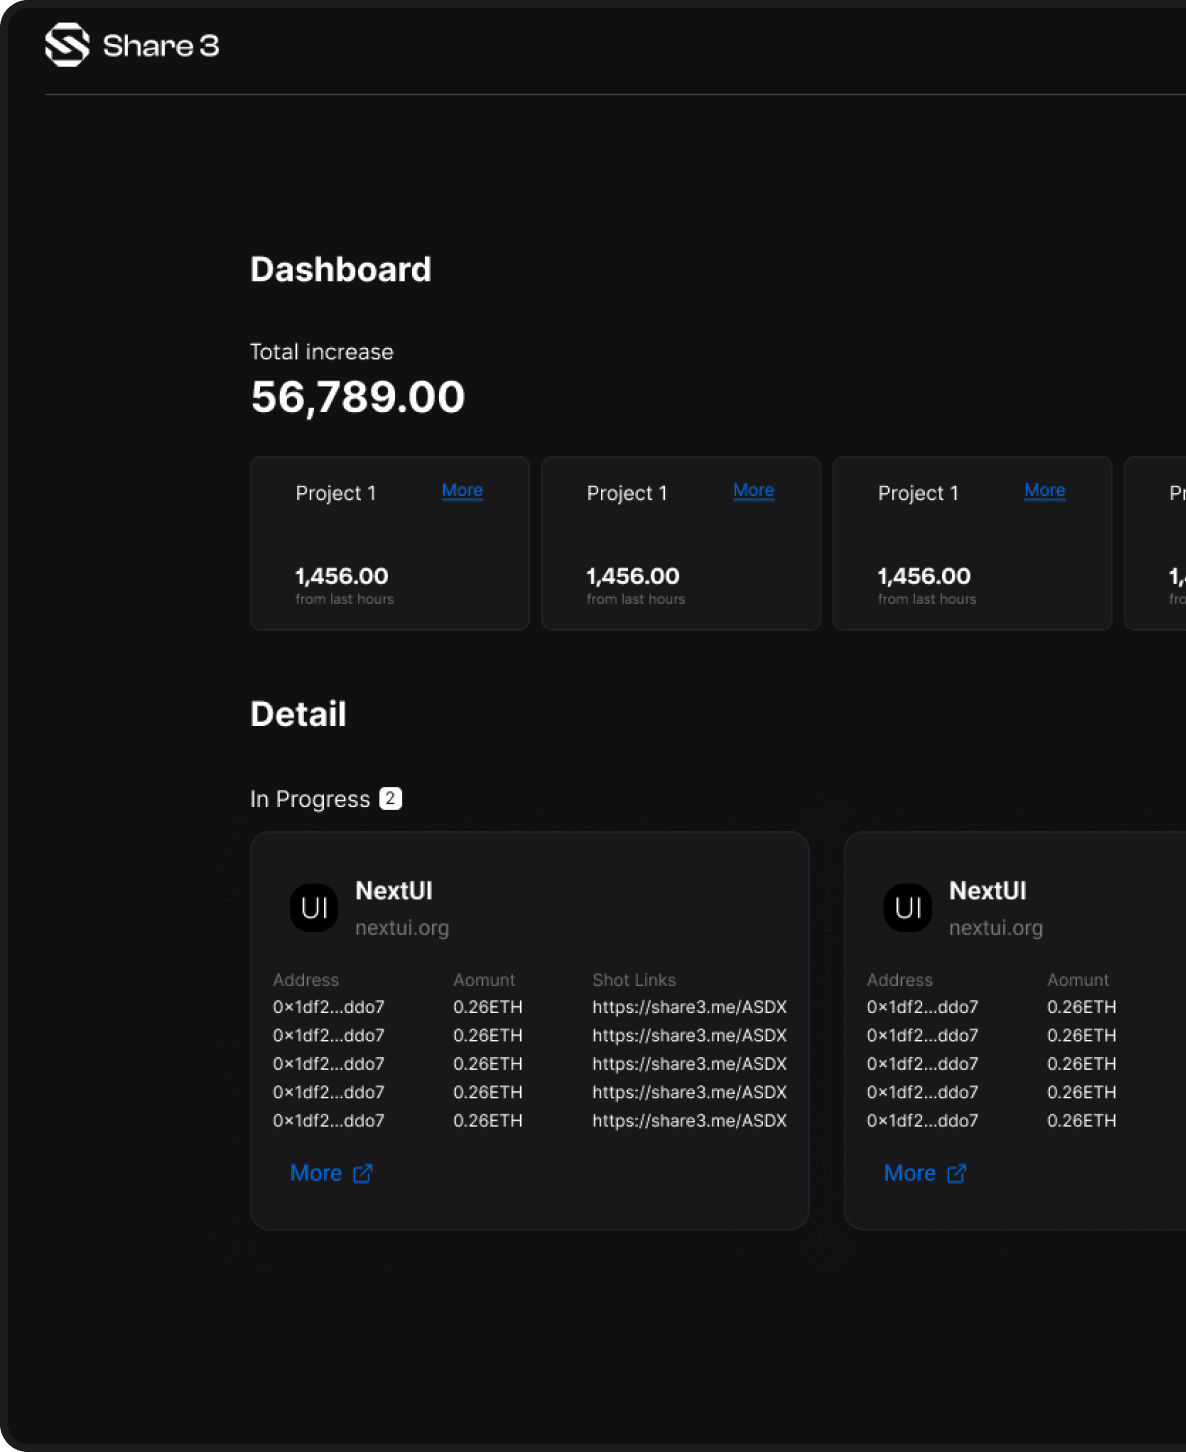The image size is (1186, 1452).
Task: Click the In Progress count badge
Action: coord(390,799)
